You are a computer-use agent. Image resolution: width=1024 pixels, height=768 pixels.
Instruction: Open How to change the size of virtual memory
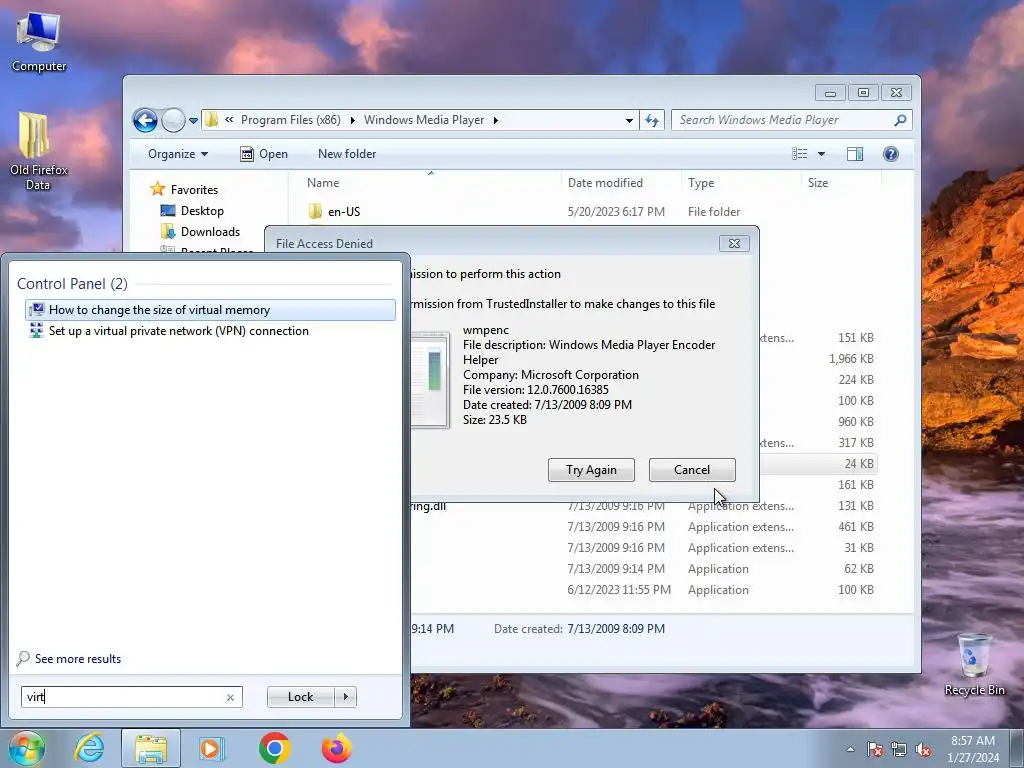pos(210,310)
